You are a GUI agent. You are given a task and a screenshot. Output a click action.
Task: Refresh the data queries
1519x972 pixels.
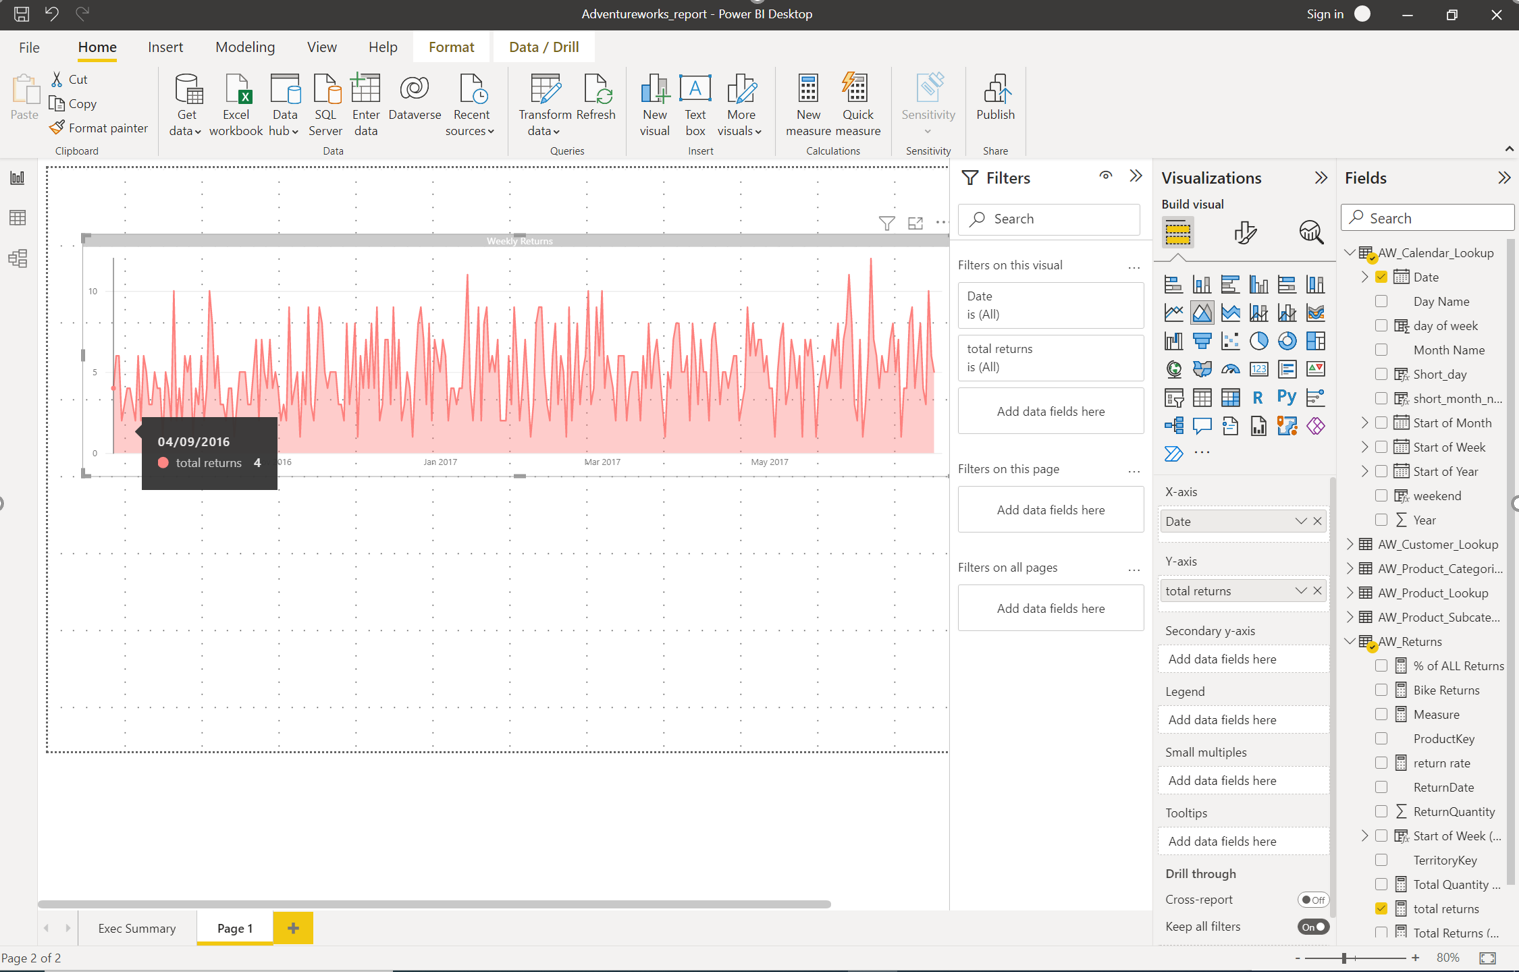(596, 98)
